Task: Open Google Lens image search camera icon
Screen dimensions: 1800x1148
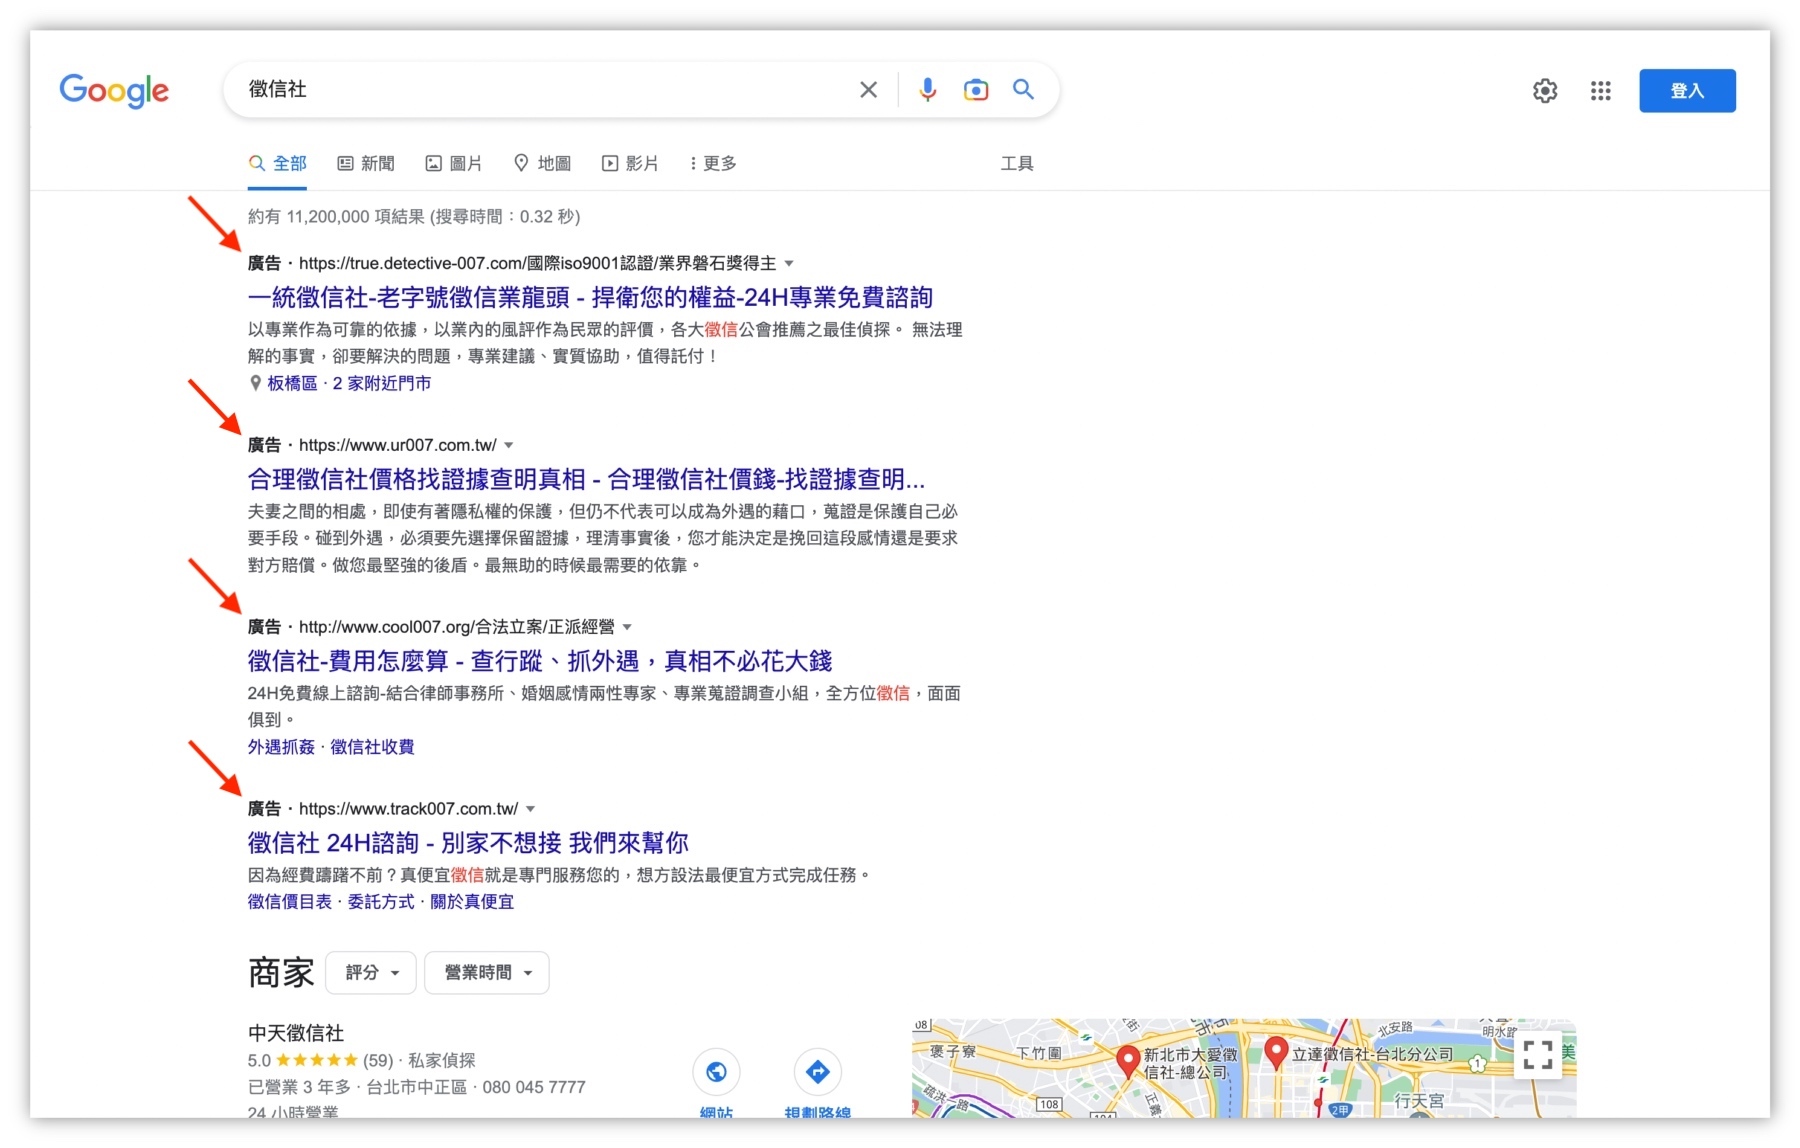Action: click(x=976, y=89)
